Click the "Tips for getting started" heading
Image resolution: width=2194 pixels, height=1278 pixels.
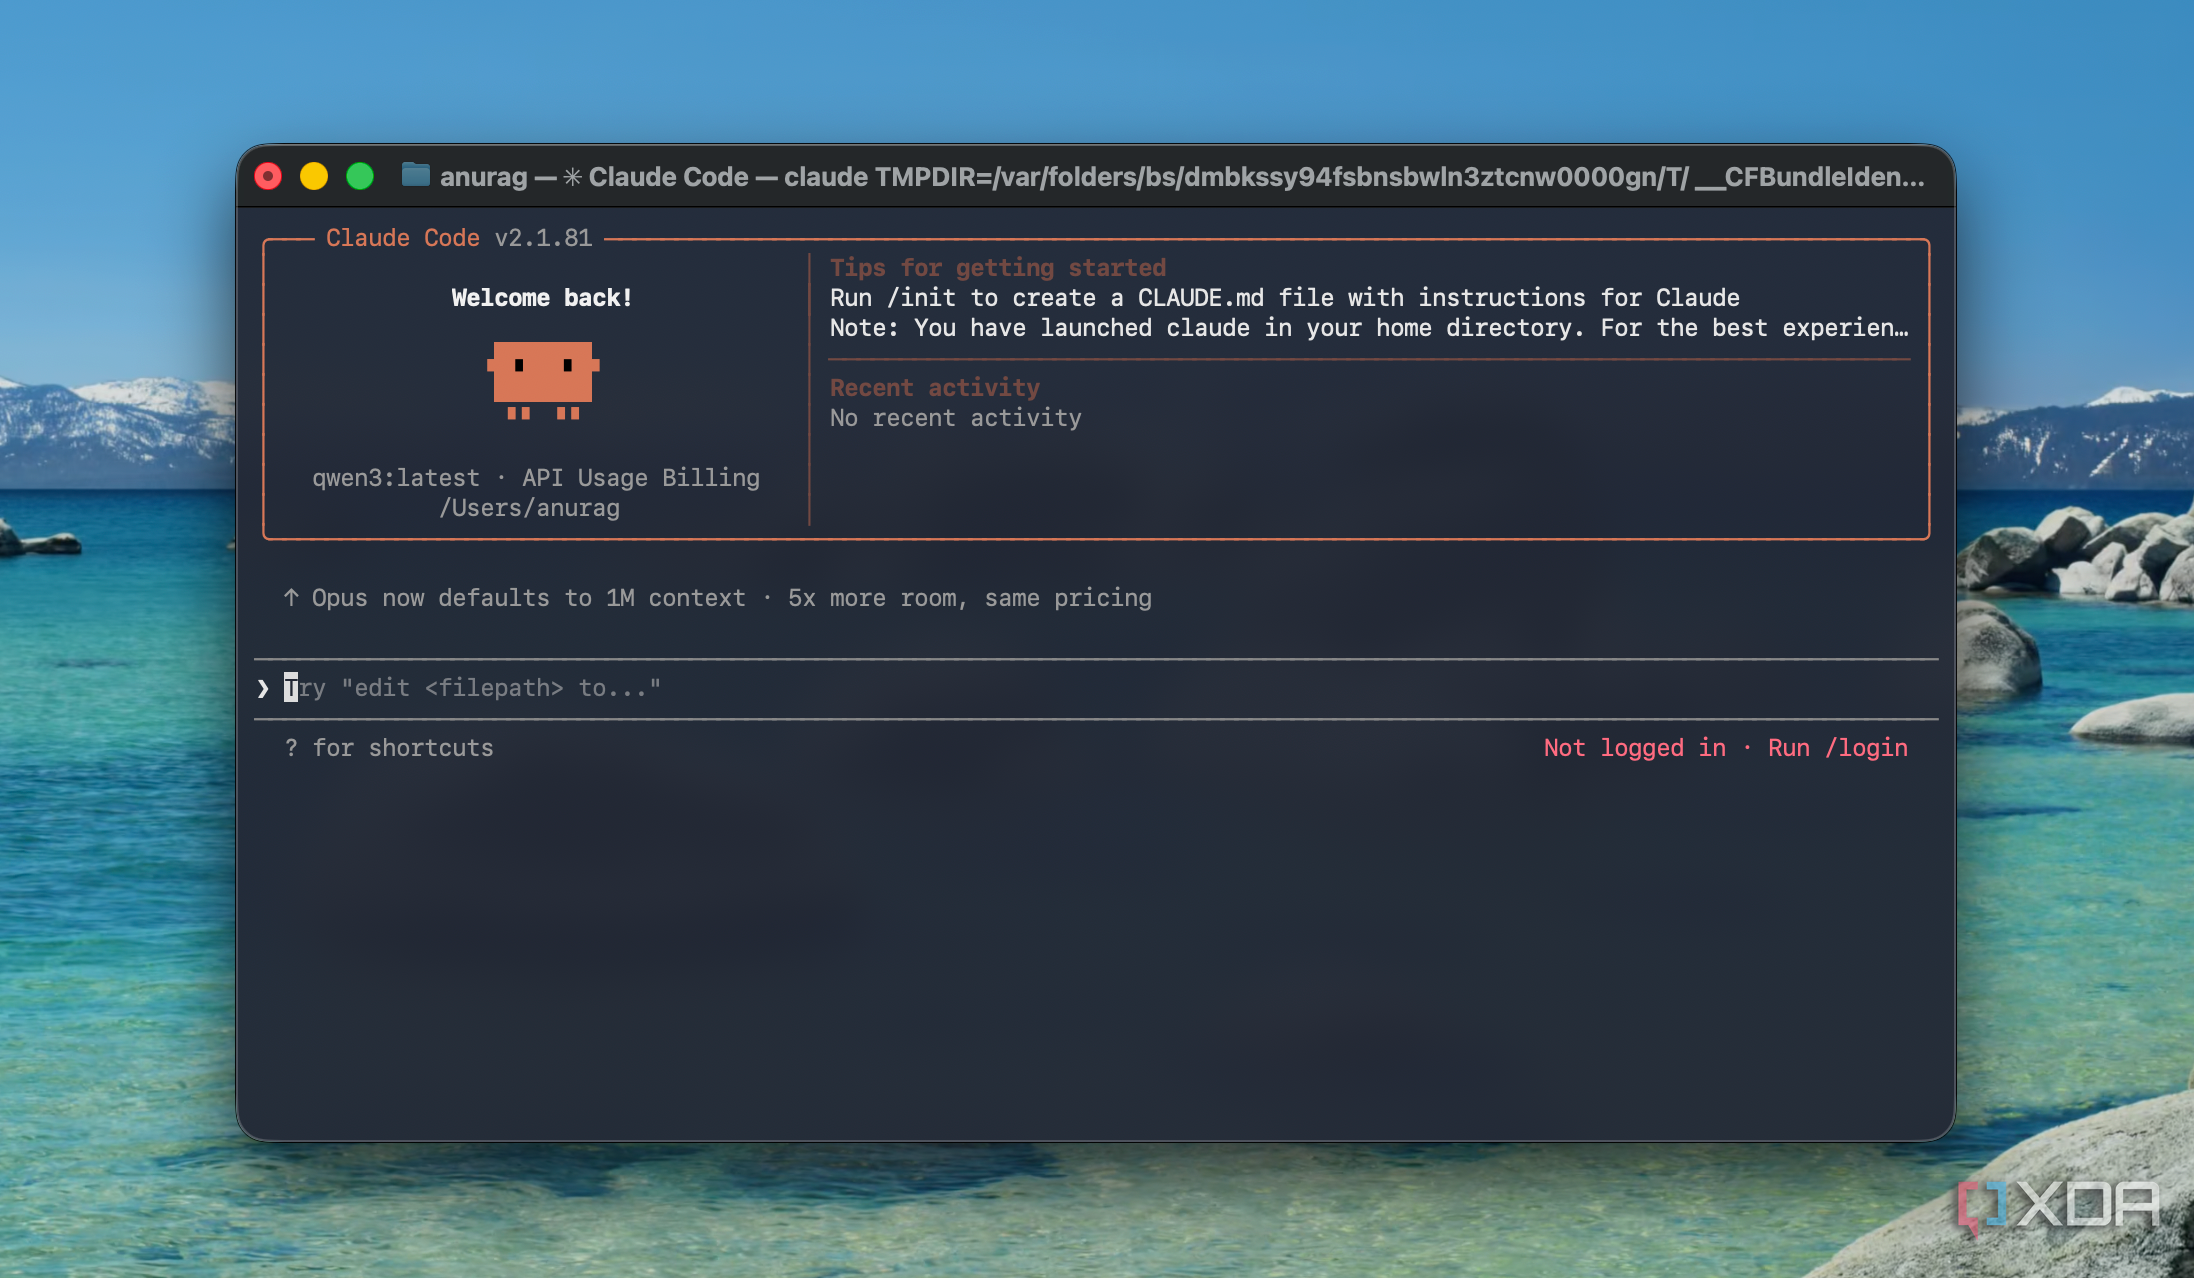pos(998,268)
